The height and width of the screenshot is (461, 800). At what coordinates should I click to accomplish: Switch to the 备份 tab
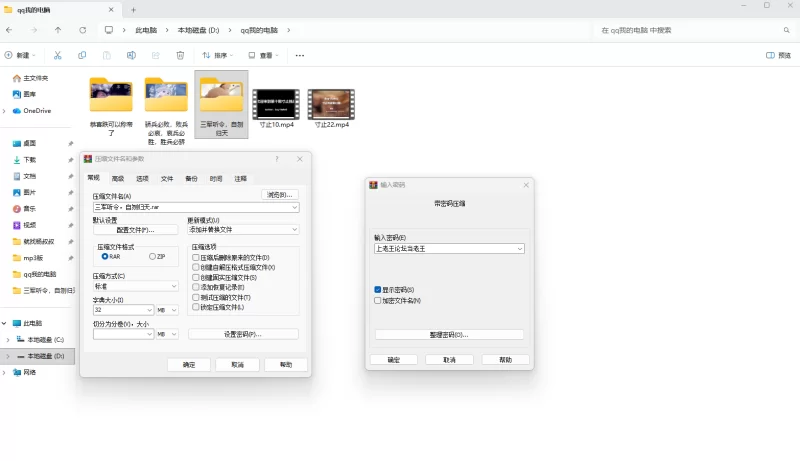point(191,178)
